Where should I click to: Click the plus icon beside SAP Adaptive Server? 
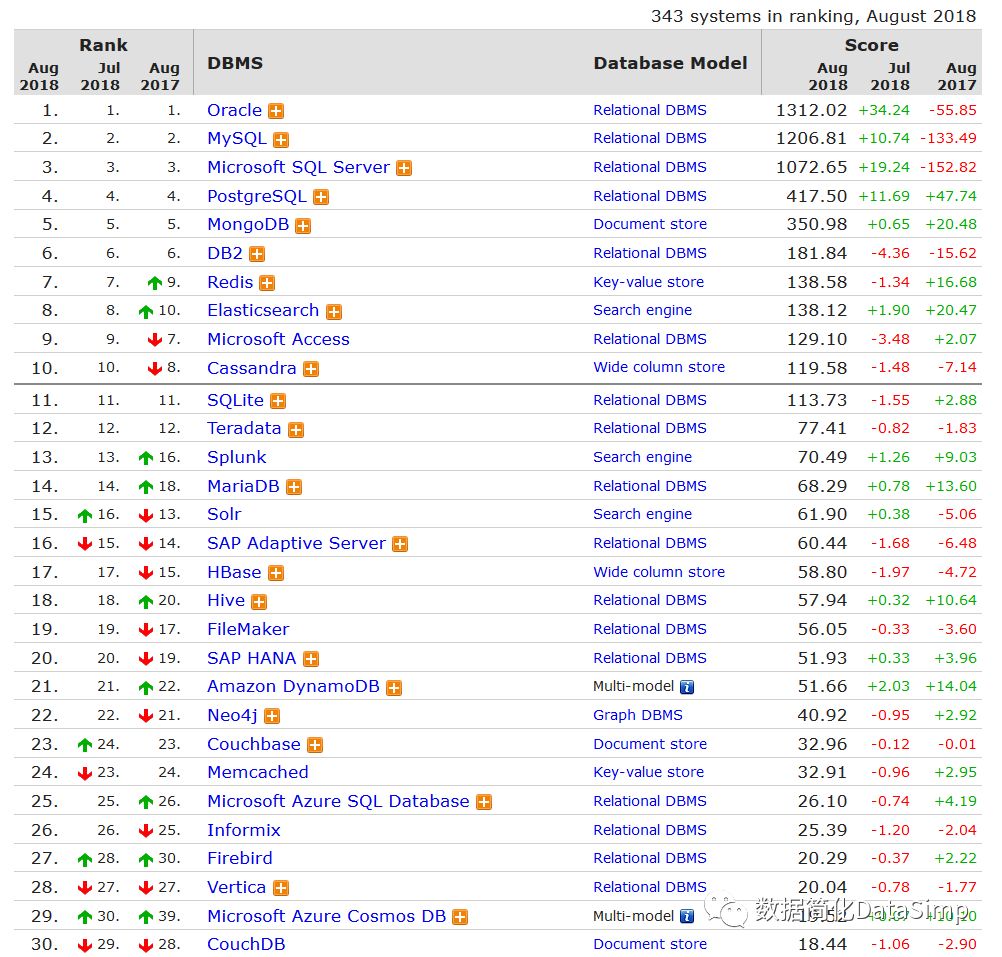tap(400, 544)
